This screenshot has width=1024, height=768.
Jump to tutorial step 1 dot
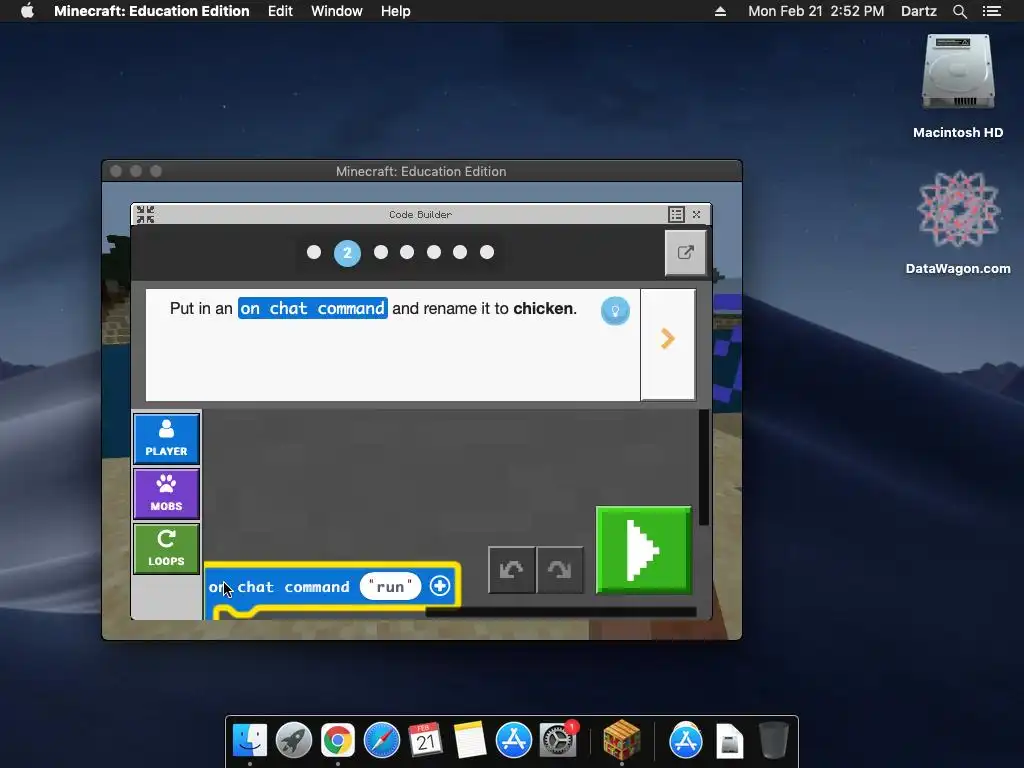click(x=314, y=252)
